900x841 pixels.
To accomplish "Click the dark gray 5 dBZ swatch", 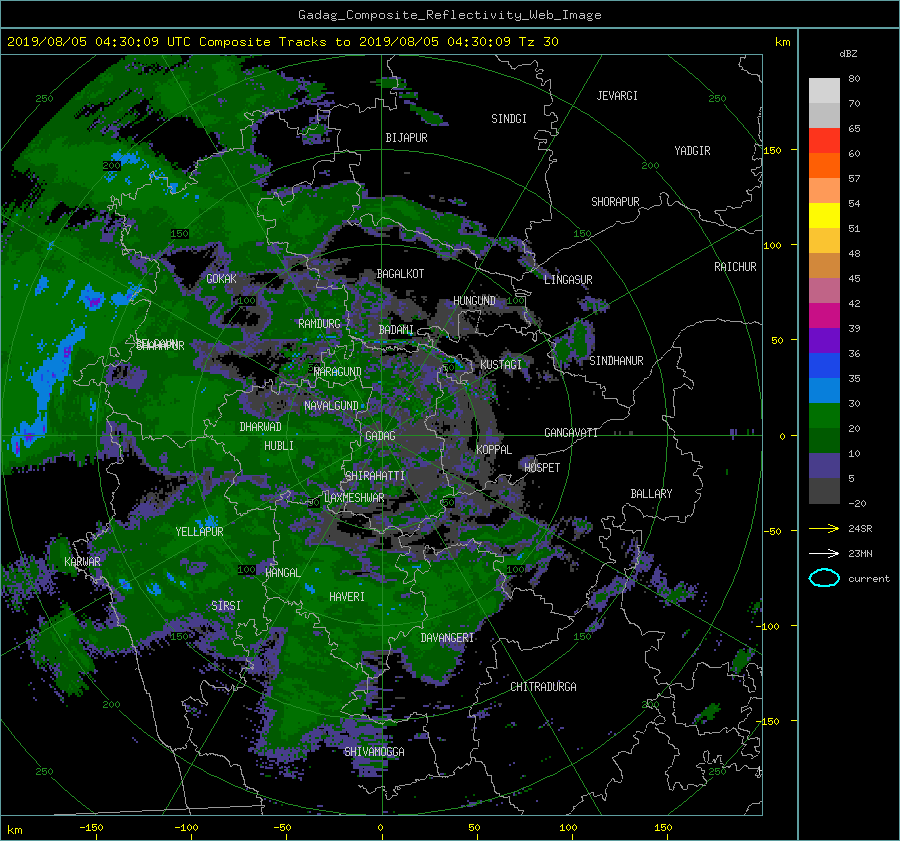I will [824, 491].
